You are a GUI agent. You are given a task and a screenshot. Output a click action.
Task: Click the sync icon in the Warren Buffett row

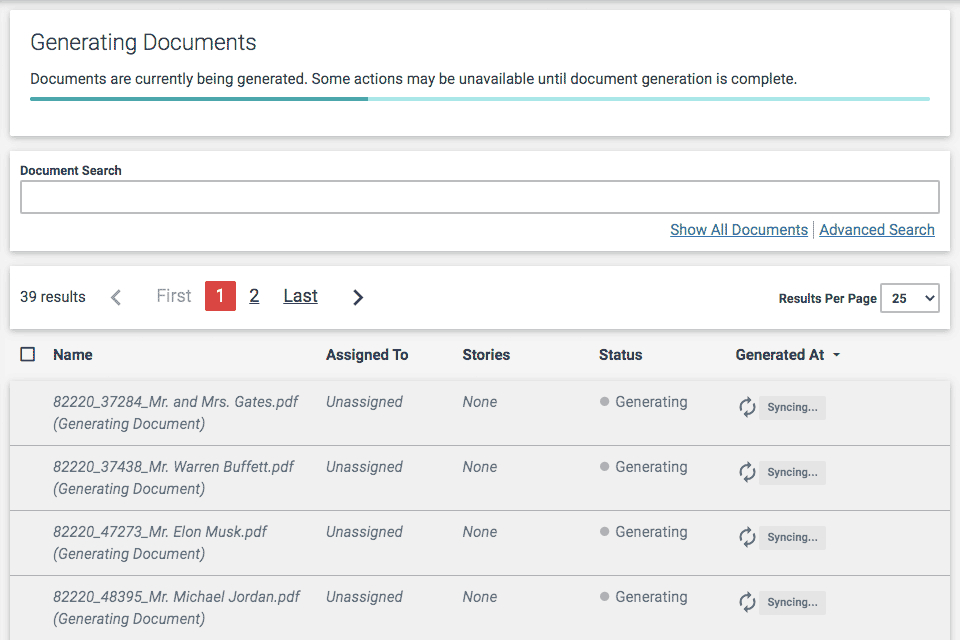pos(747,472)
